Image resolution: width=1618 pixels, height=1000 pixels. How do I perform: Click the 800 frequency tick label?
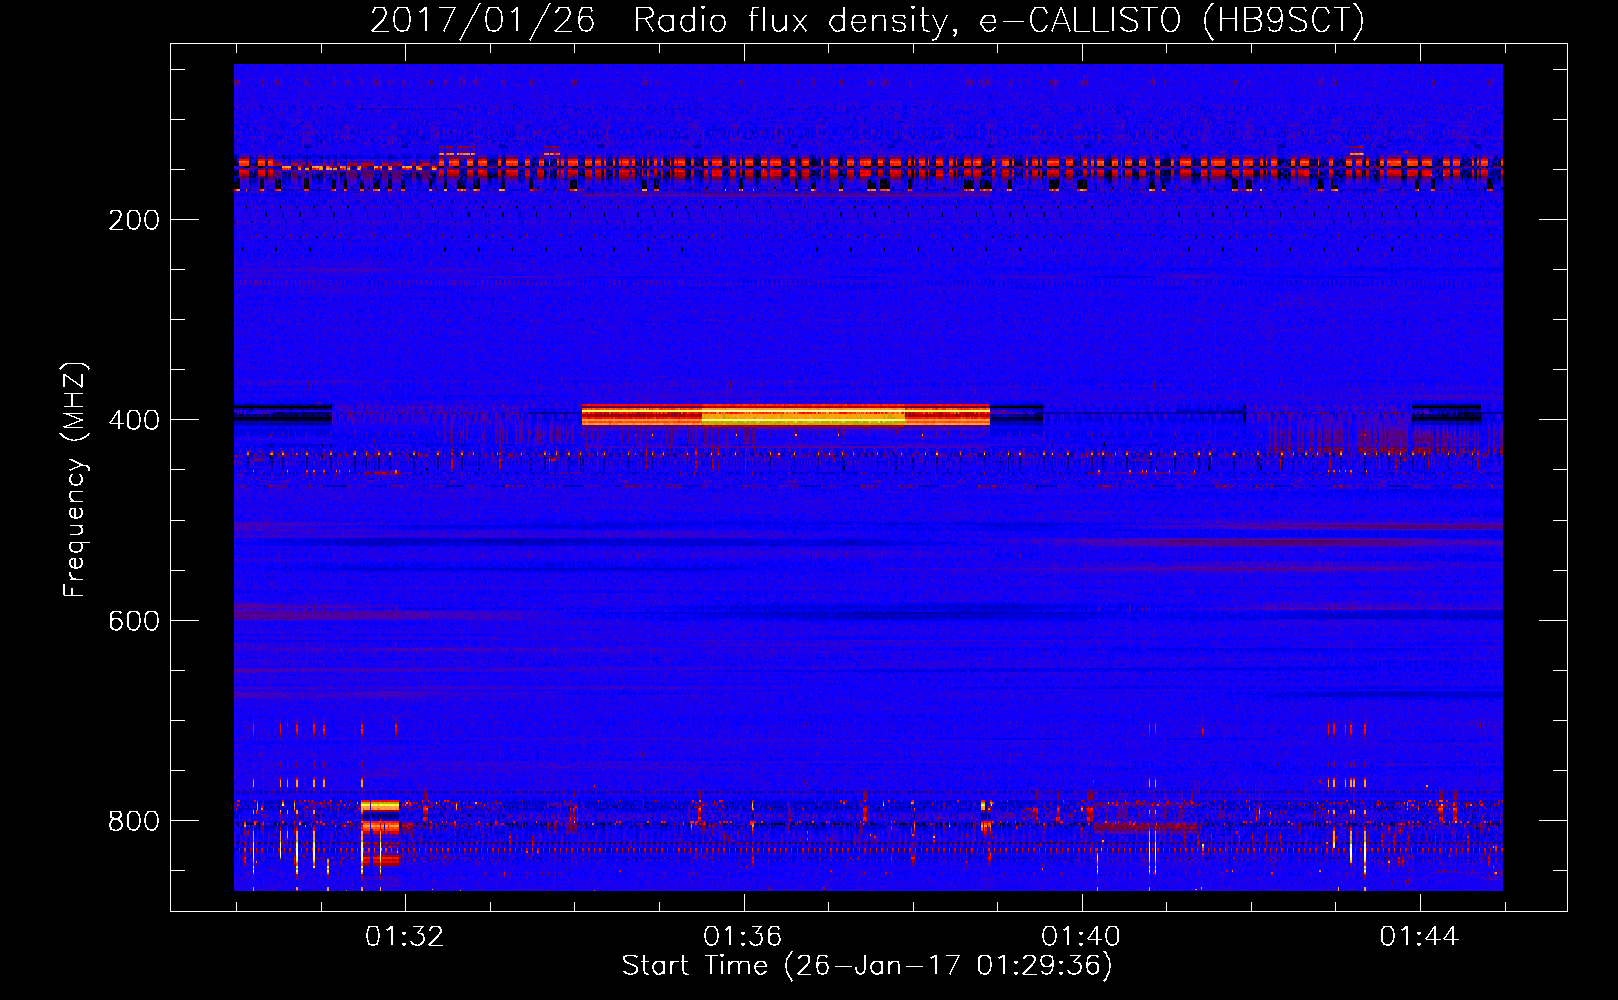pos(134,821)
